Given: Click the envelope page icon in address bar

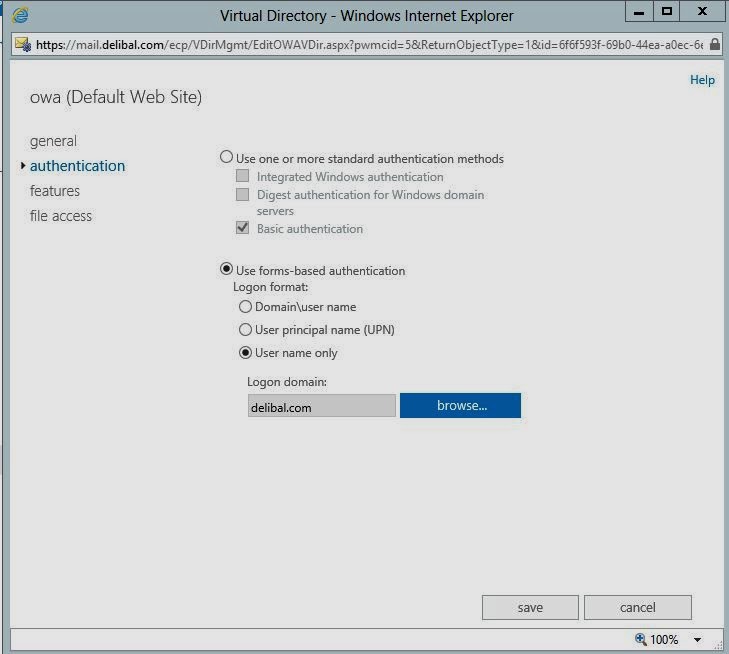Looking at the screenshot, I should (x=23, y=45).
